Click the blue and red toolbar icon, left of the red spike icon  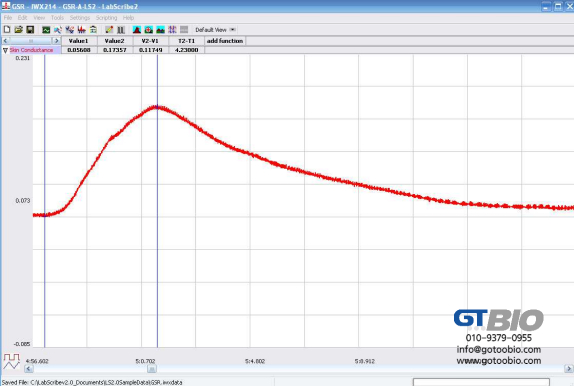coord(70,30)
